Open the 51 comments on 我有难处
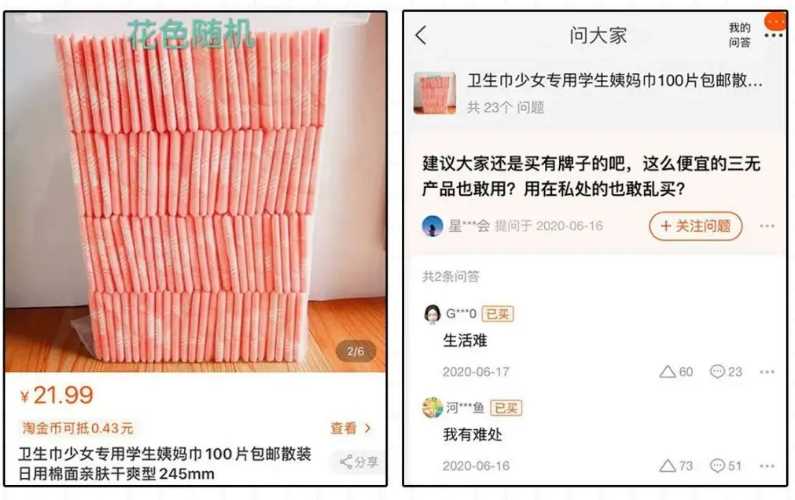This screenshot has width=795, height=500. (726, 466)
